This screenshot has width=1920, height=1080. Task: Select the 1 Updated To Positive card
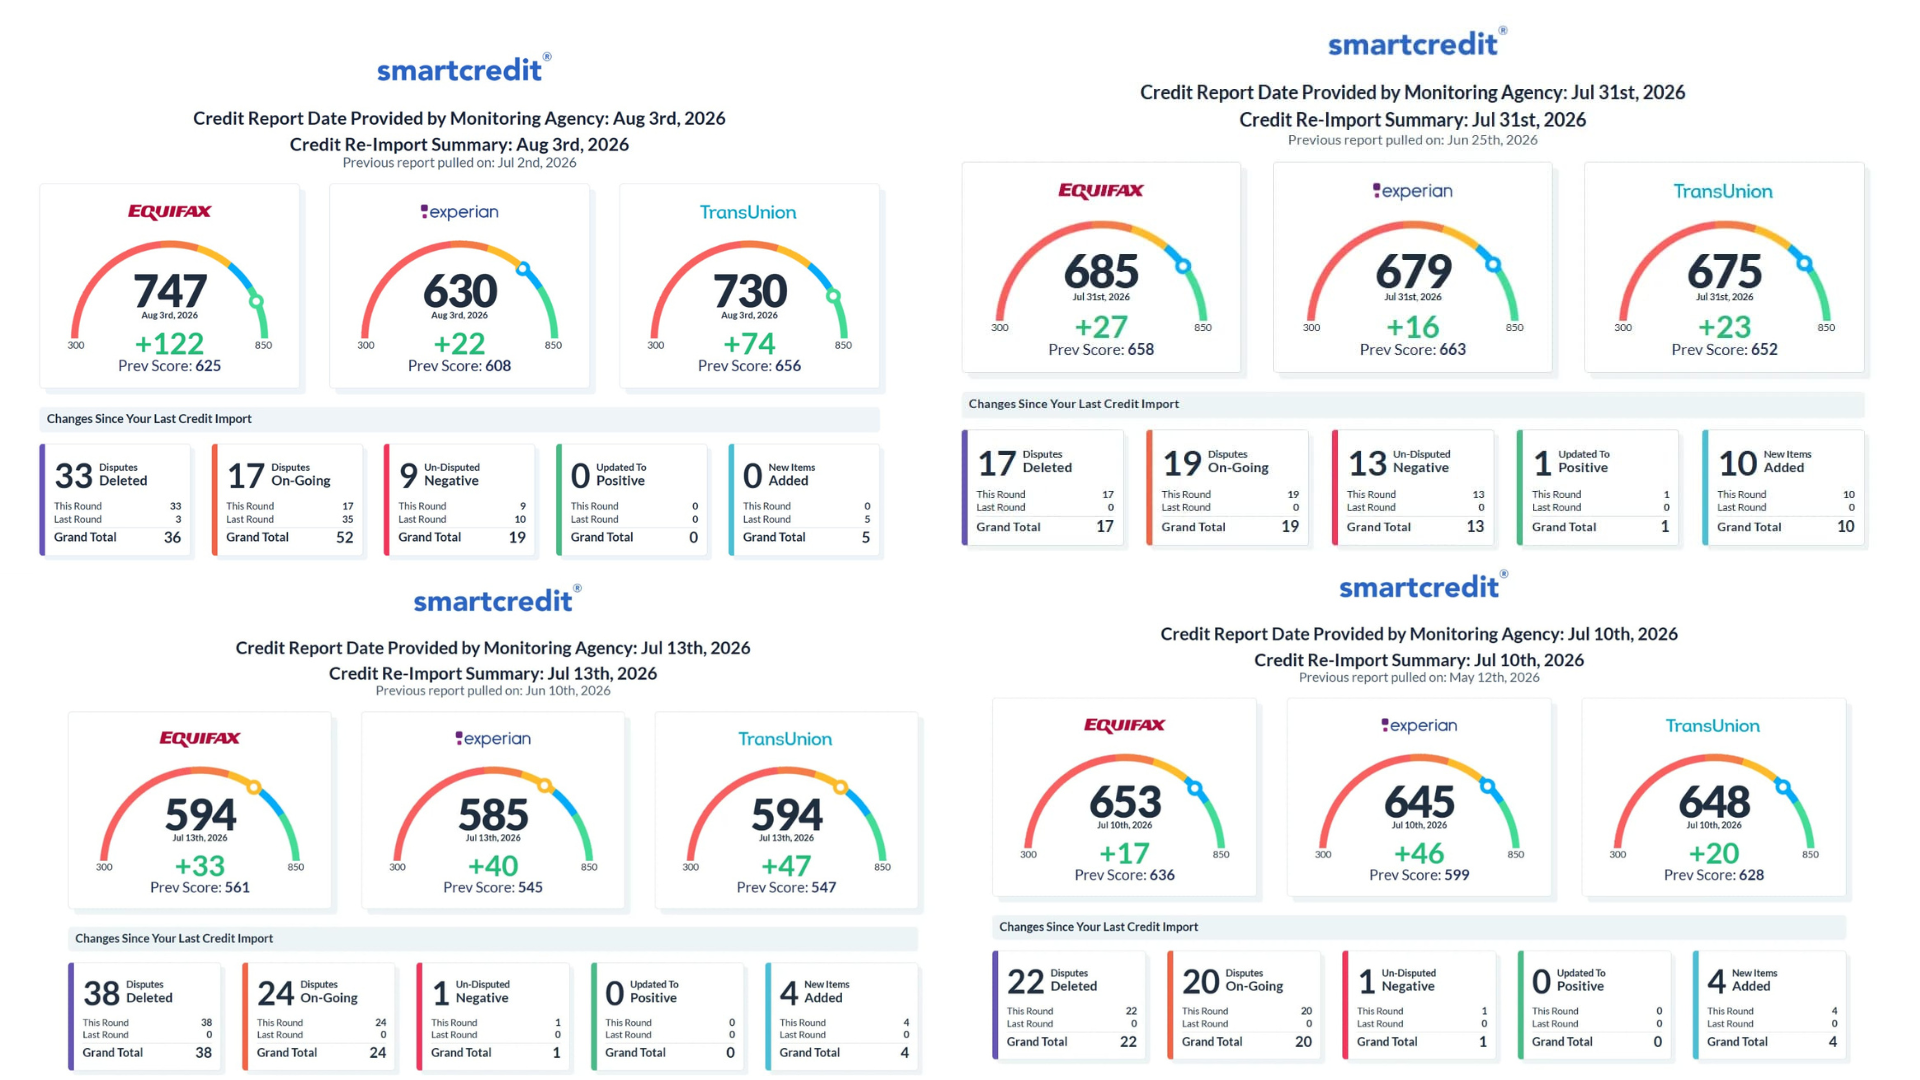click(1598, 487)
